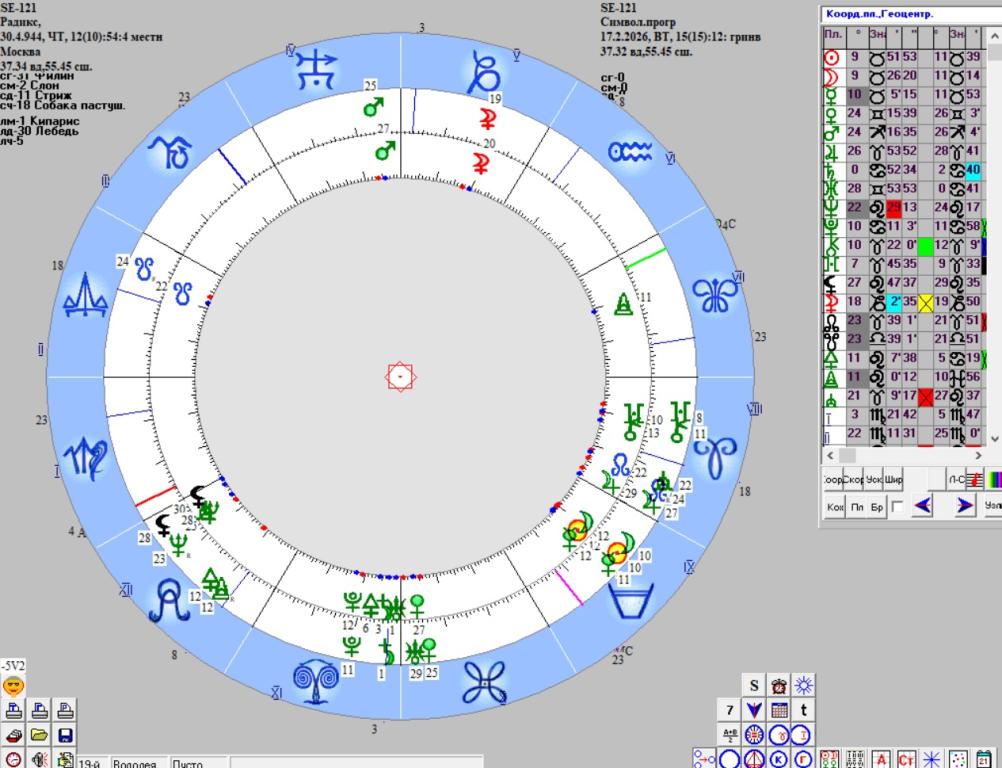Toggle the checkbox next to Бр button

coord(897,507)
